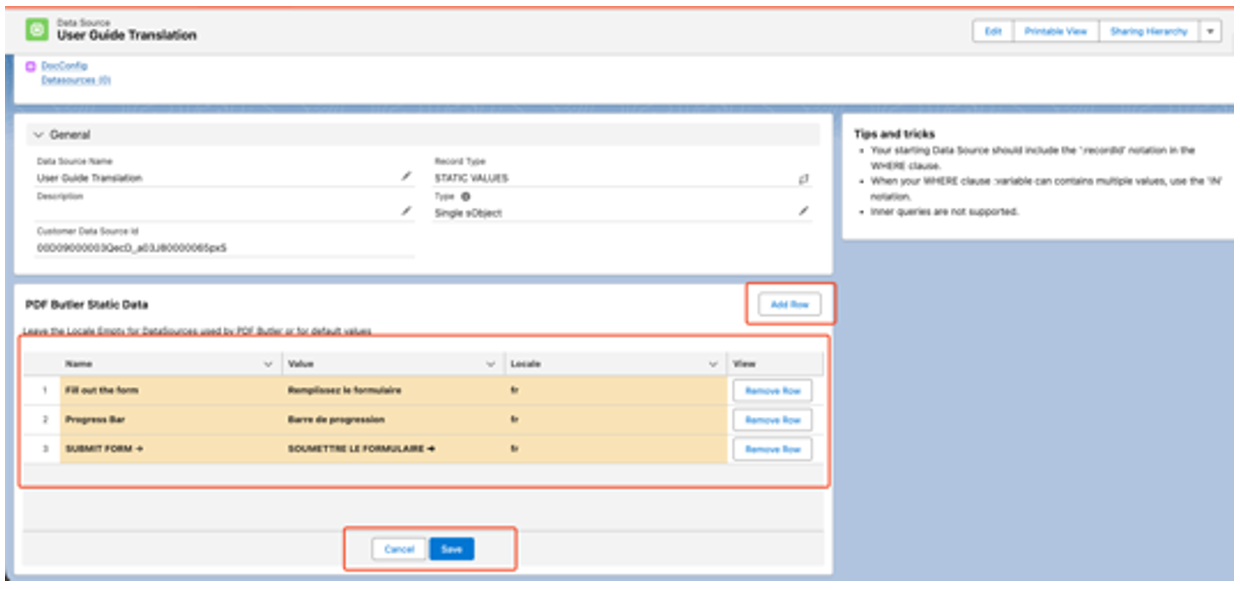Image resolution: width=1240 pixels, height=590 pixels.
Task: Click pencil icon to edit Data Source Name
Action: 406,176
